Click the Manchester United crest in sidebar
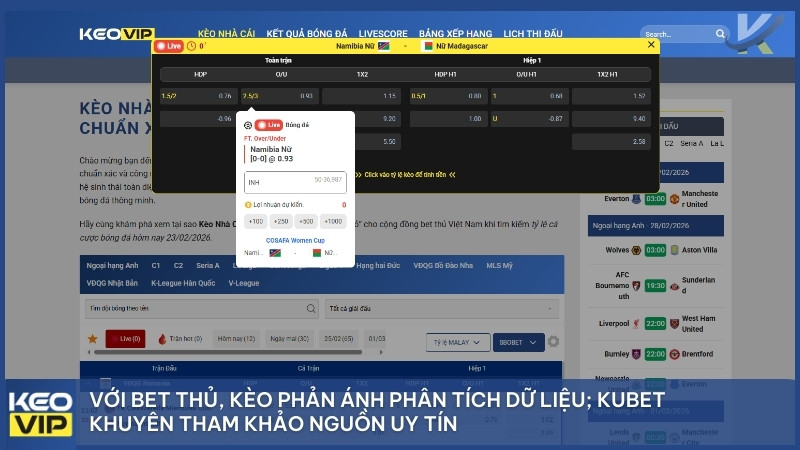The image size is (800, 450). 674,199
